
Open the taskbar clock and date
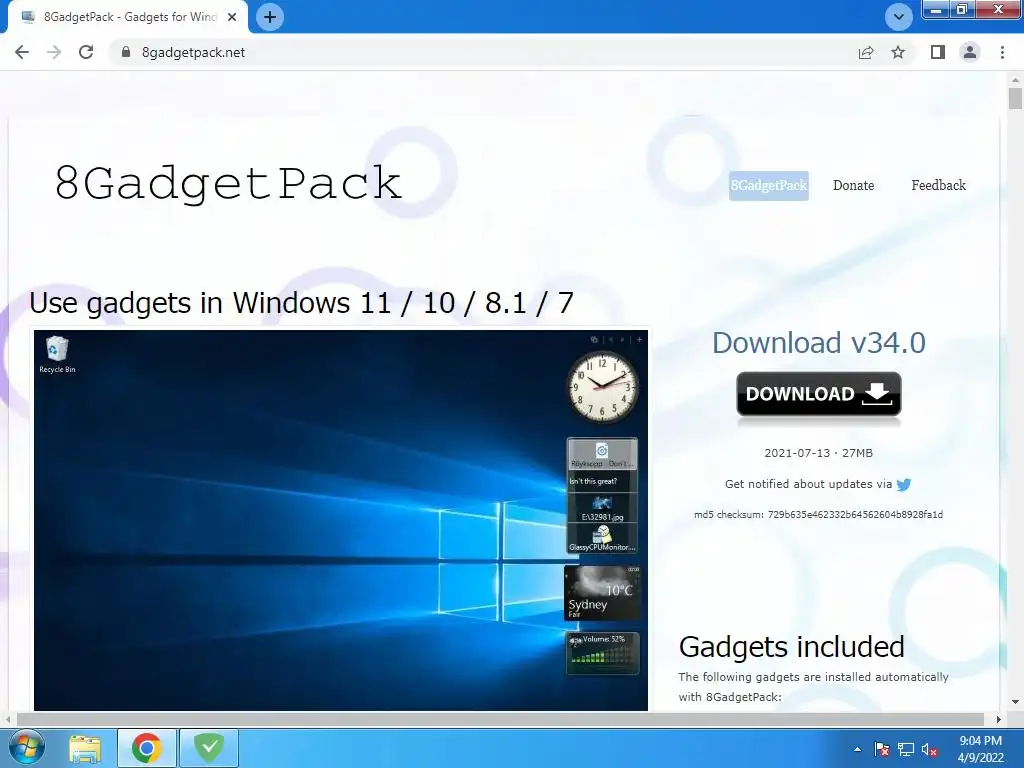click(981, 749)
